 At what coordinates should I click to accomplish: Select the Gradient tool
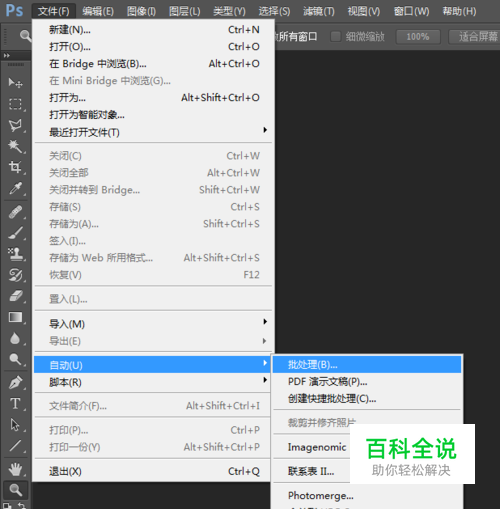tap(15, 317)
